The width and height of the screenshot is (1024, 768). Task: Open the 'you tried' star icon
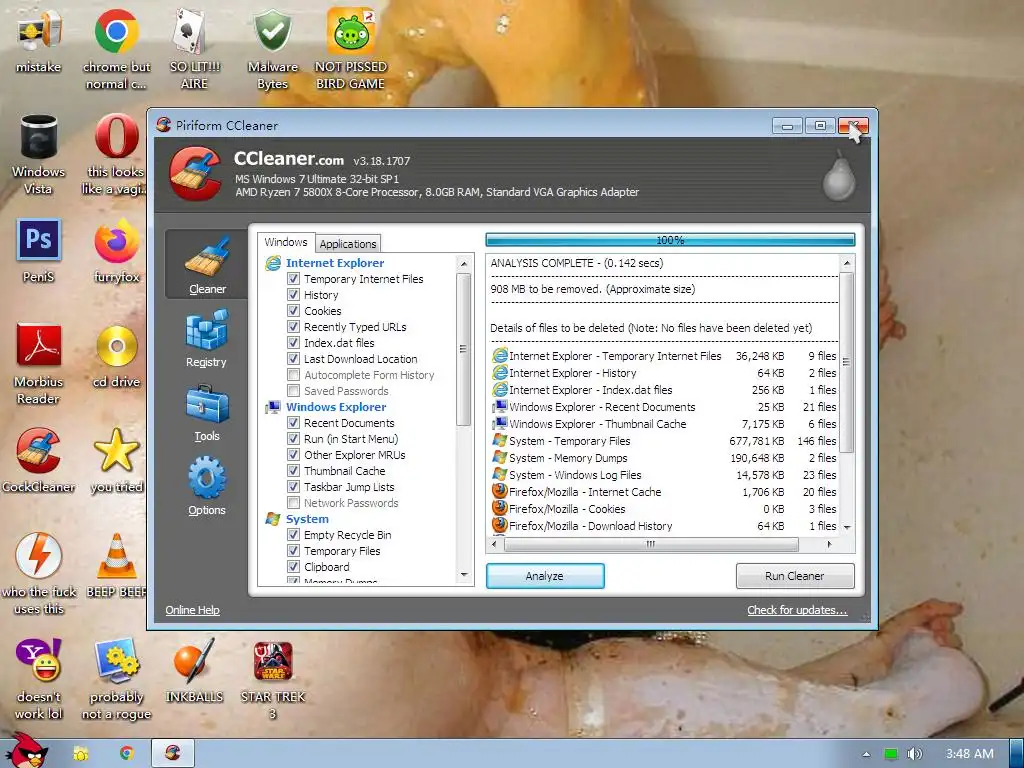tap(116, 460)
